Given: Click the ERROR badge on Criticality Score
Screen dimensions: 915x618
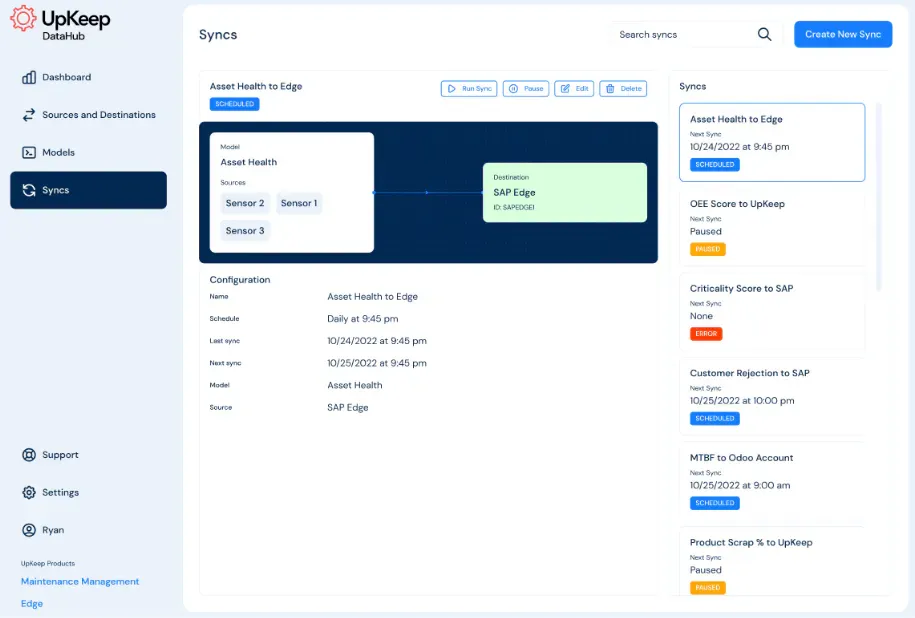Looking at the screenshot, I should point(706,334).
